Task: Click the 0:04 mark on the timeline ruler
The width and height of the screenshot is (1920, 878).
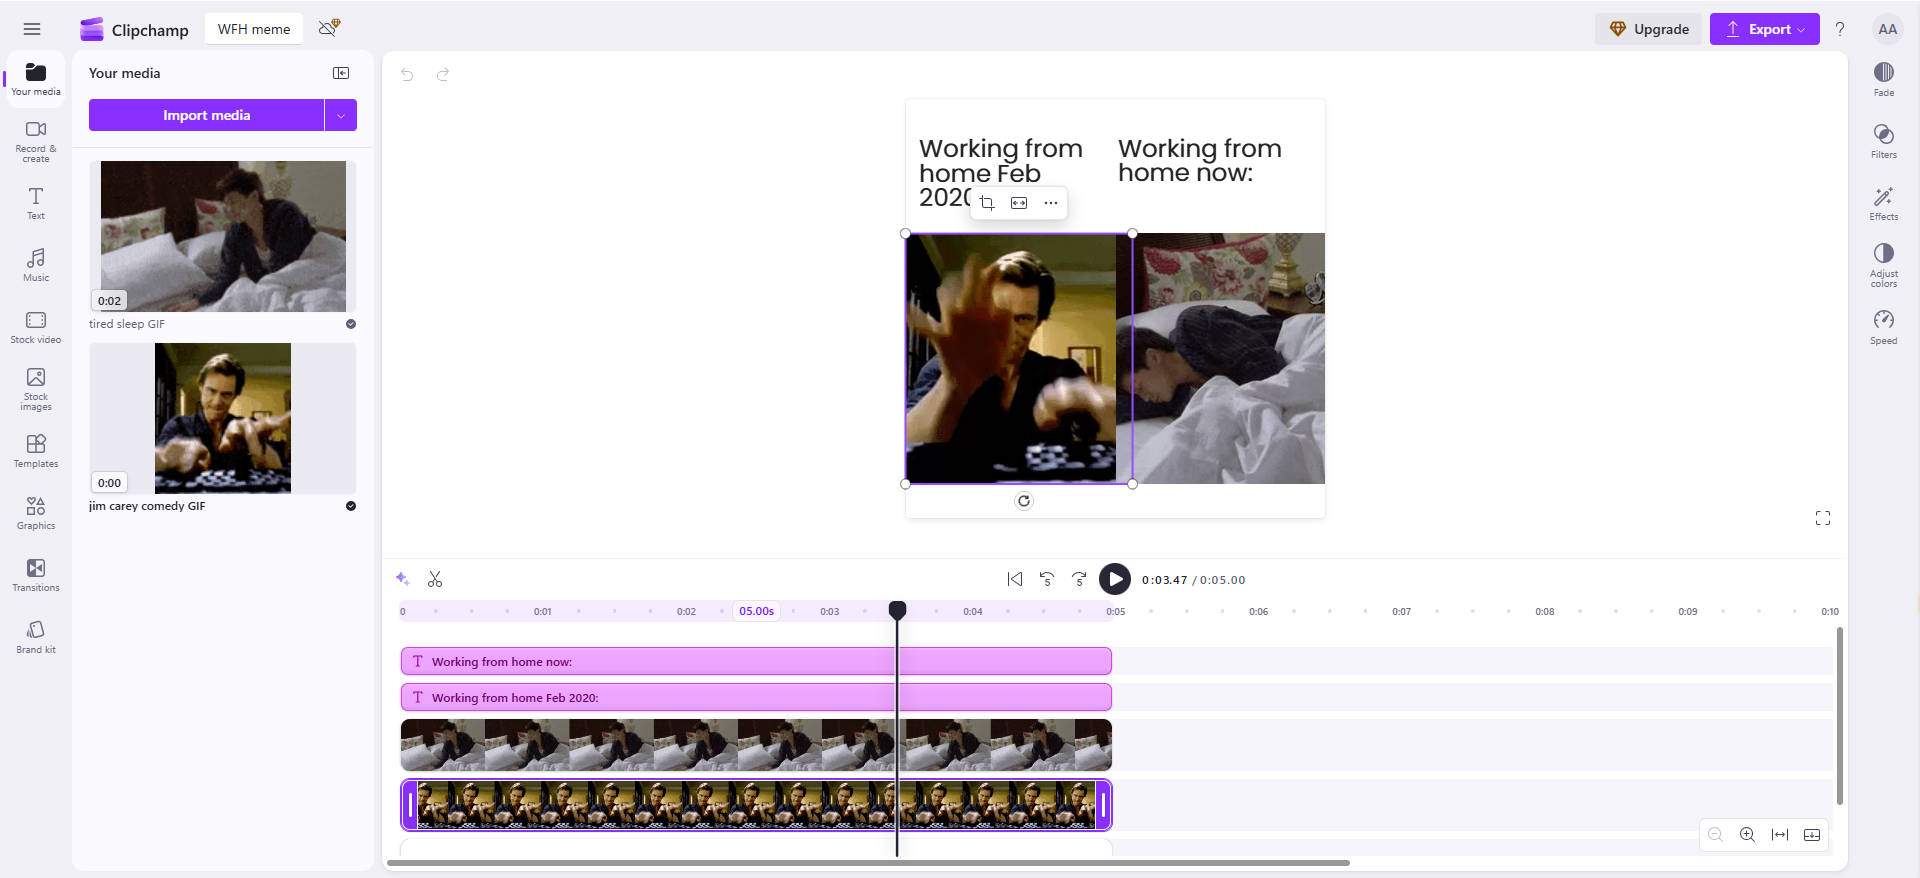Action: (x=972, y=611)
